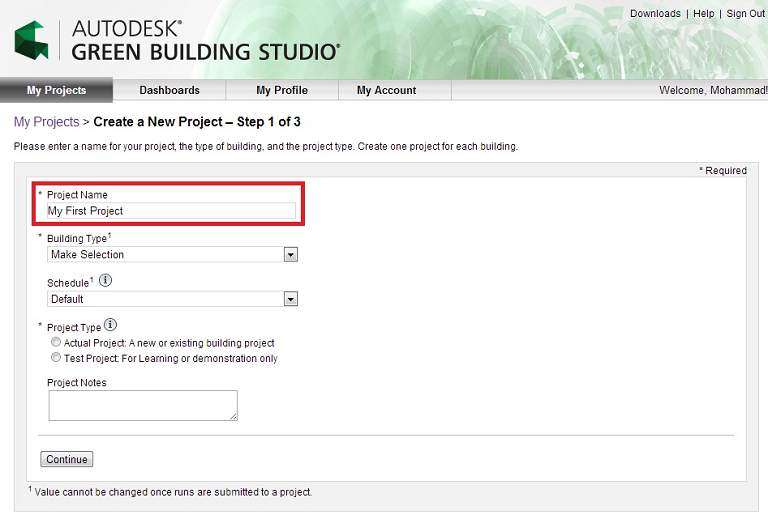This screenshot has height=519, width=768.
Task: Open the Schedule info icon
Action: [105, 281]
